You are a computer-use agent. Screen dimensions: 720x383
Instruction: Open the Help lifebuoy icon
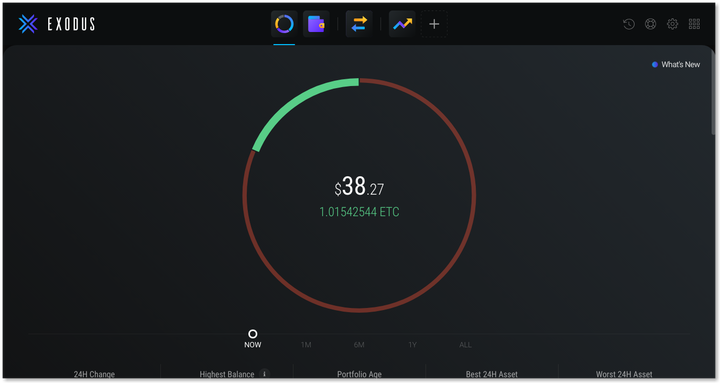651,24
